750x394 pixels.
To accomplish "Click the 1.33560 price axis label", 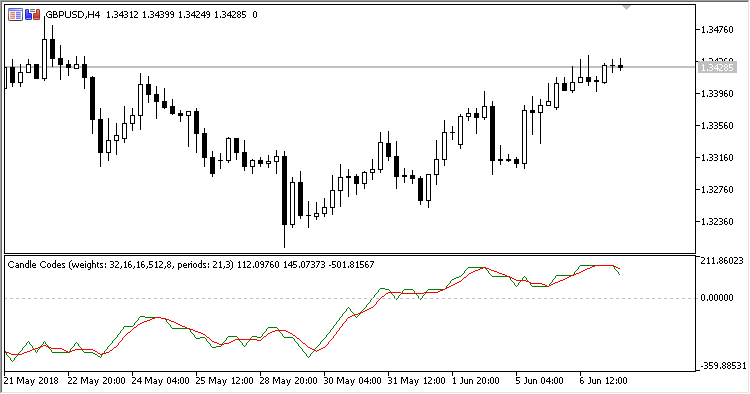I will pos(717,126).
